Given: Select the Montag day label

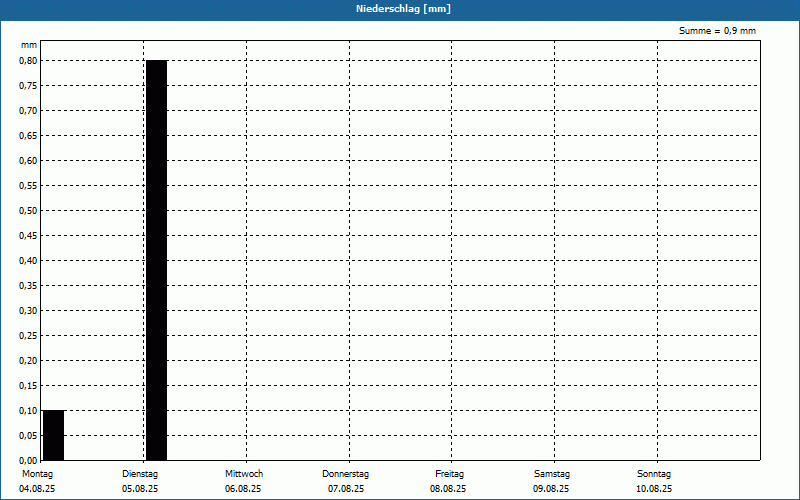Looking at the screenshot, I should point(37,474).
